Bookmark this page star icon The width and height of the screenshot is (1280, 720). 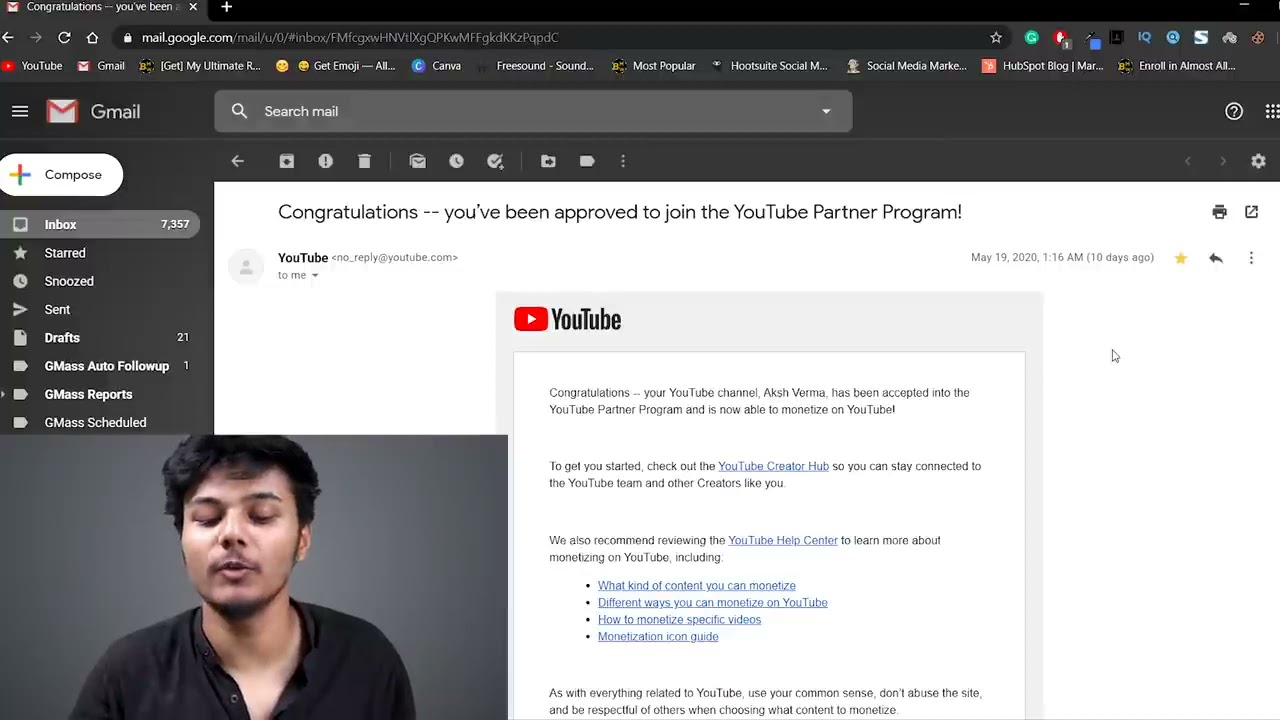996,37
